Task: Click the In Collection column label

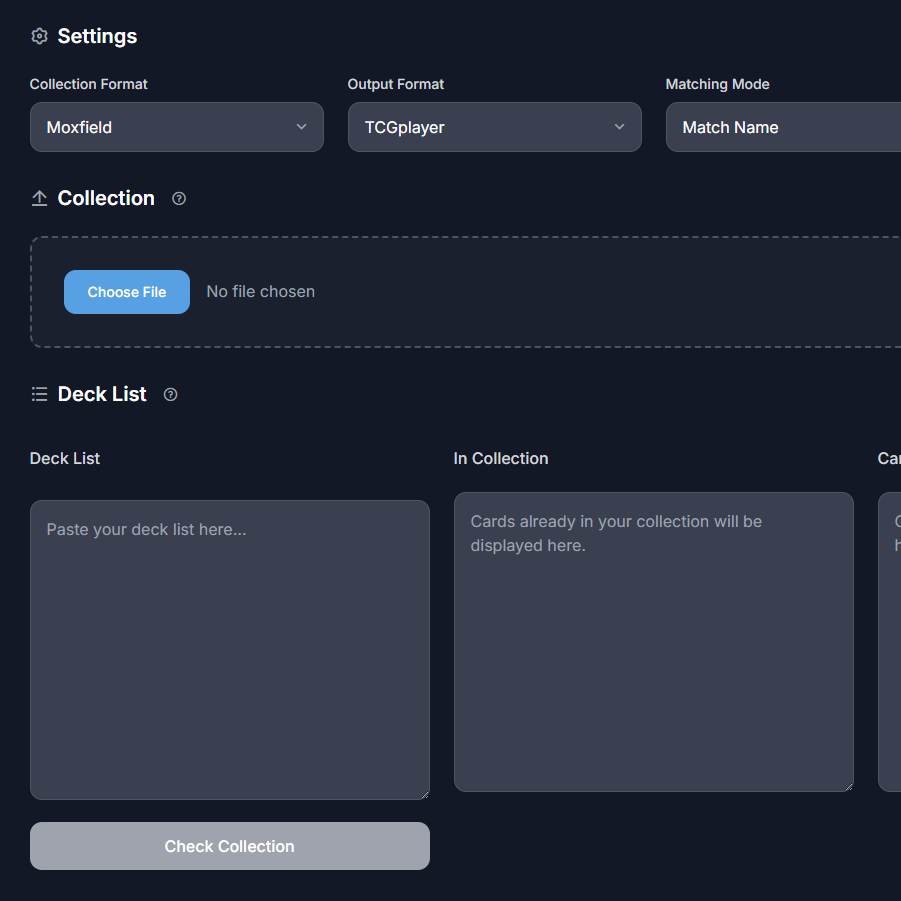Action: (x=501, y=458)
